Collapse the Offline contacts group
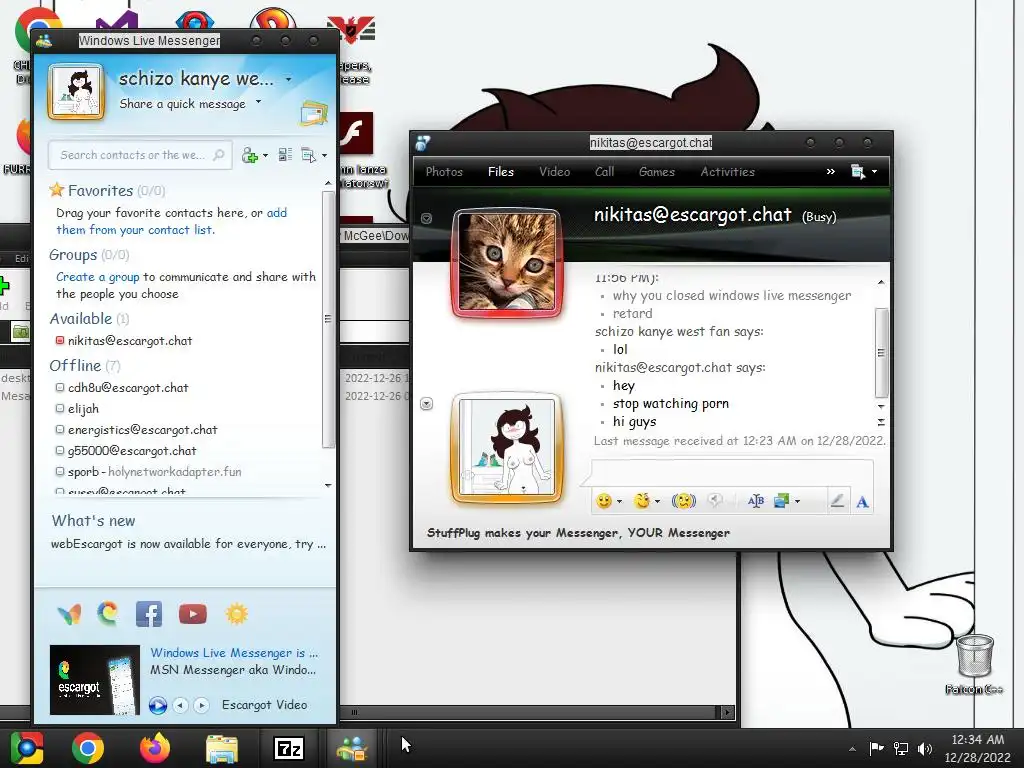 85,366
